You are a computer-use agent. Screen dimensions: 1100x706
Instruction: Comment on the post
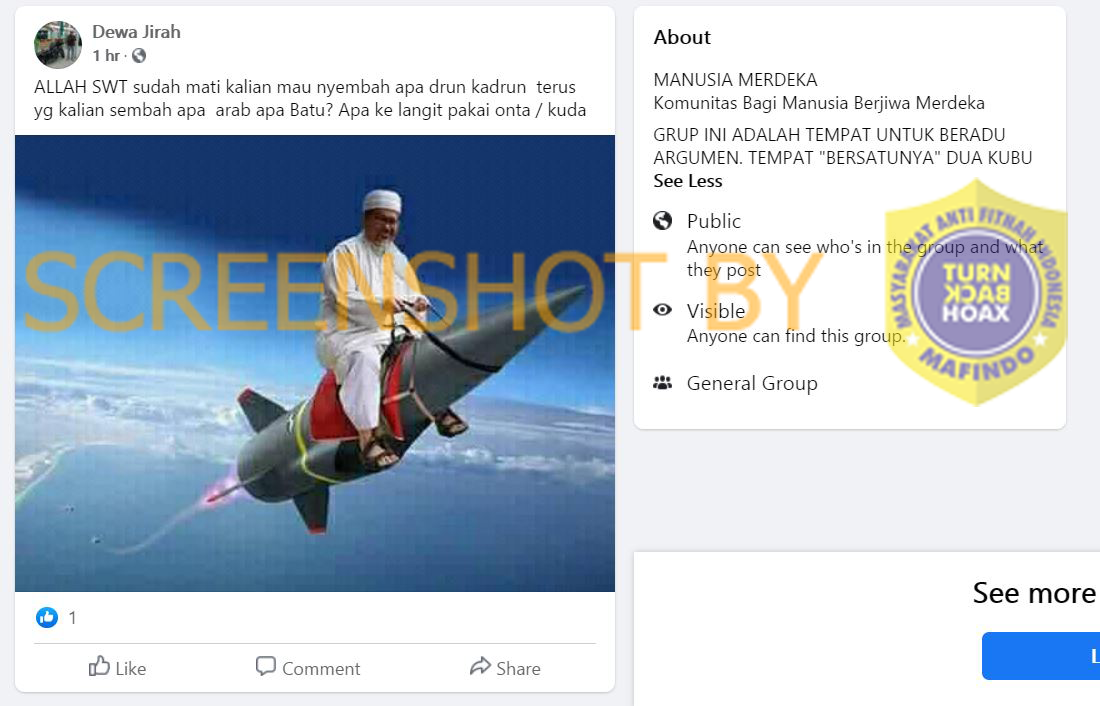point(308,667)
